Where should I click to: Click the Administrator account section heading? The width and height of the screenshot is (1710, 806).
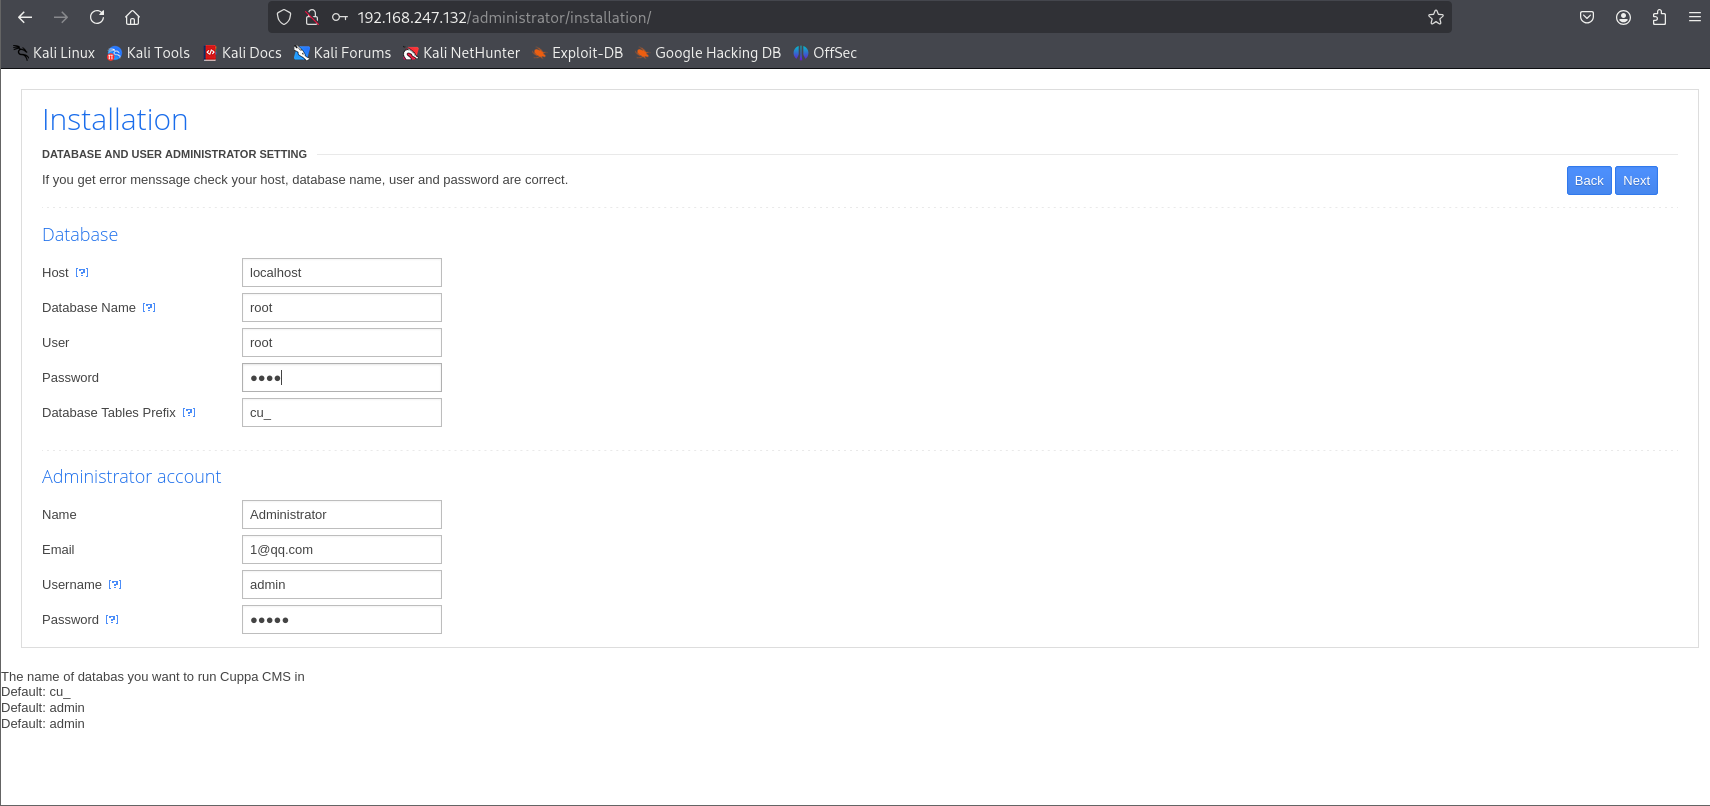(132, 476)
